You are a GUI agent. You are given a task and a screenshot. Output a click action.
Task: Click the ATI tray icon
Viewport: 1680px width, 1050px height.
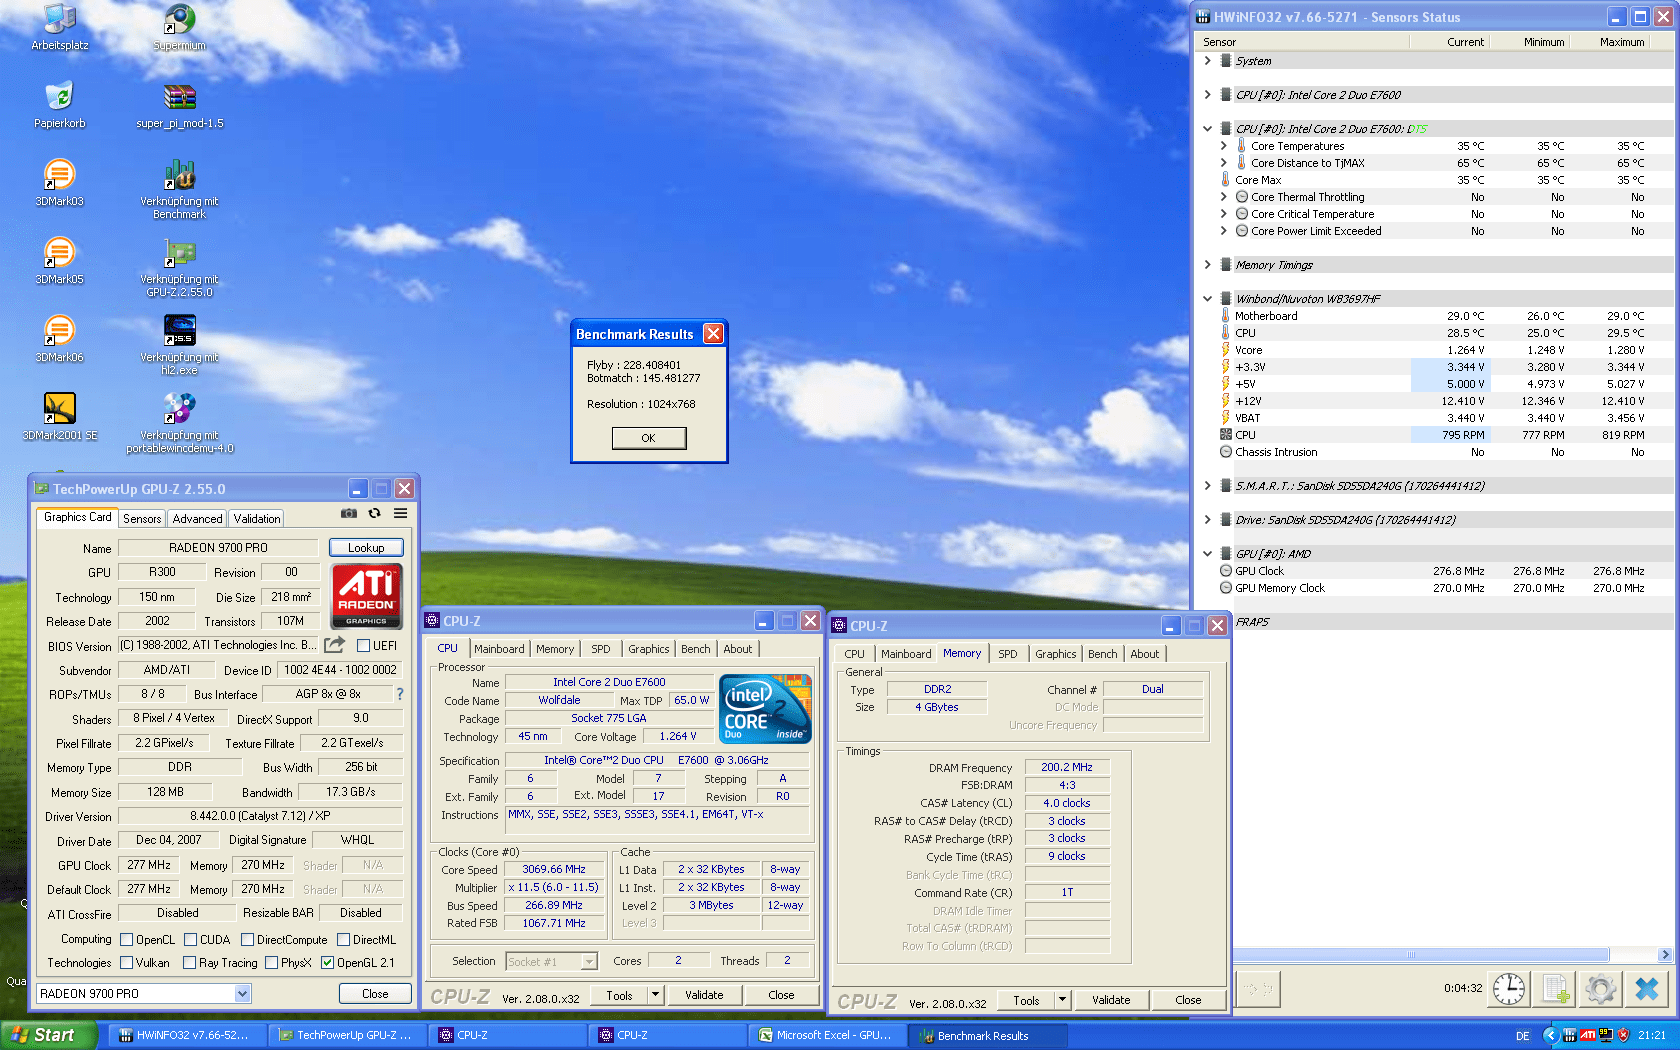pyautogui.click(x=1587, y=1035)
